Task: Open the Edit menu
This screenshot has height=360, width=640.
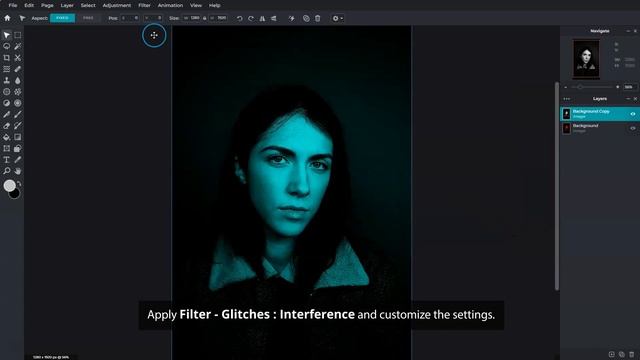Action: click(x=29, y=5)
